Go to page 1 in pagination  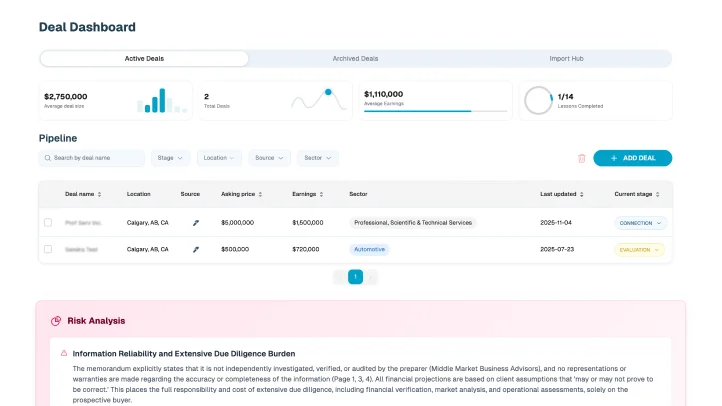[355, 277]
